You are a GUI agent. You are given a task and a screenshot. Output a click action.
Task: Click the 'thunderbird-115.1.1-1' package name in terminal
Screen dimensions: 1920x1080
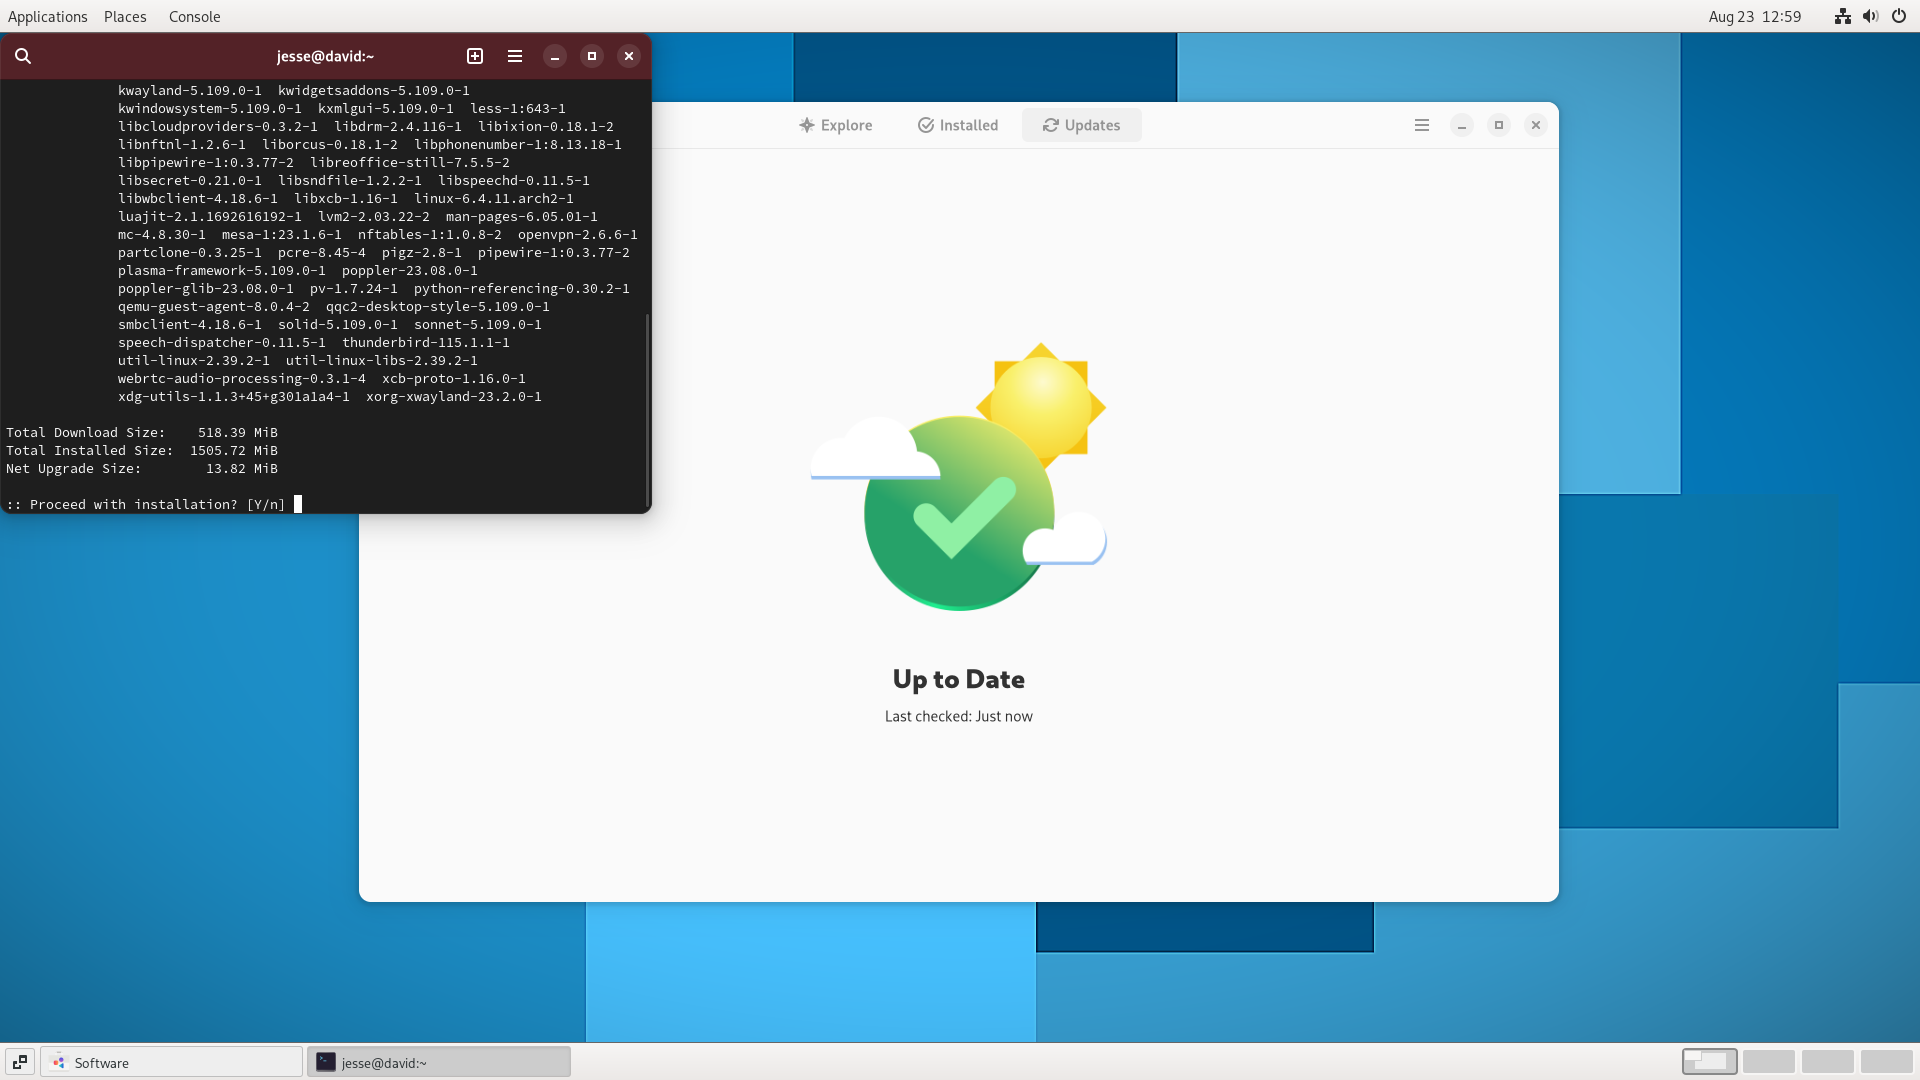[x=426, y=342]
